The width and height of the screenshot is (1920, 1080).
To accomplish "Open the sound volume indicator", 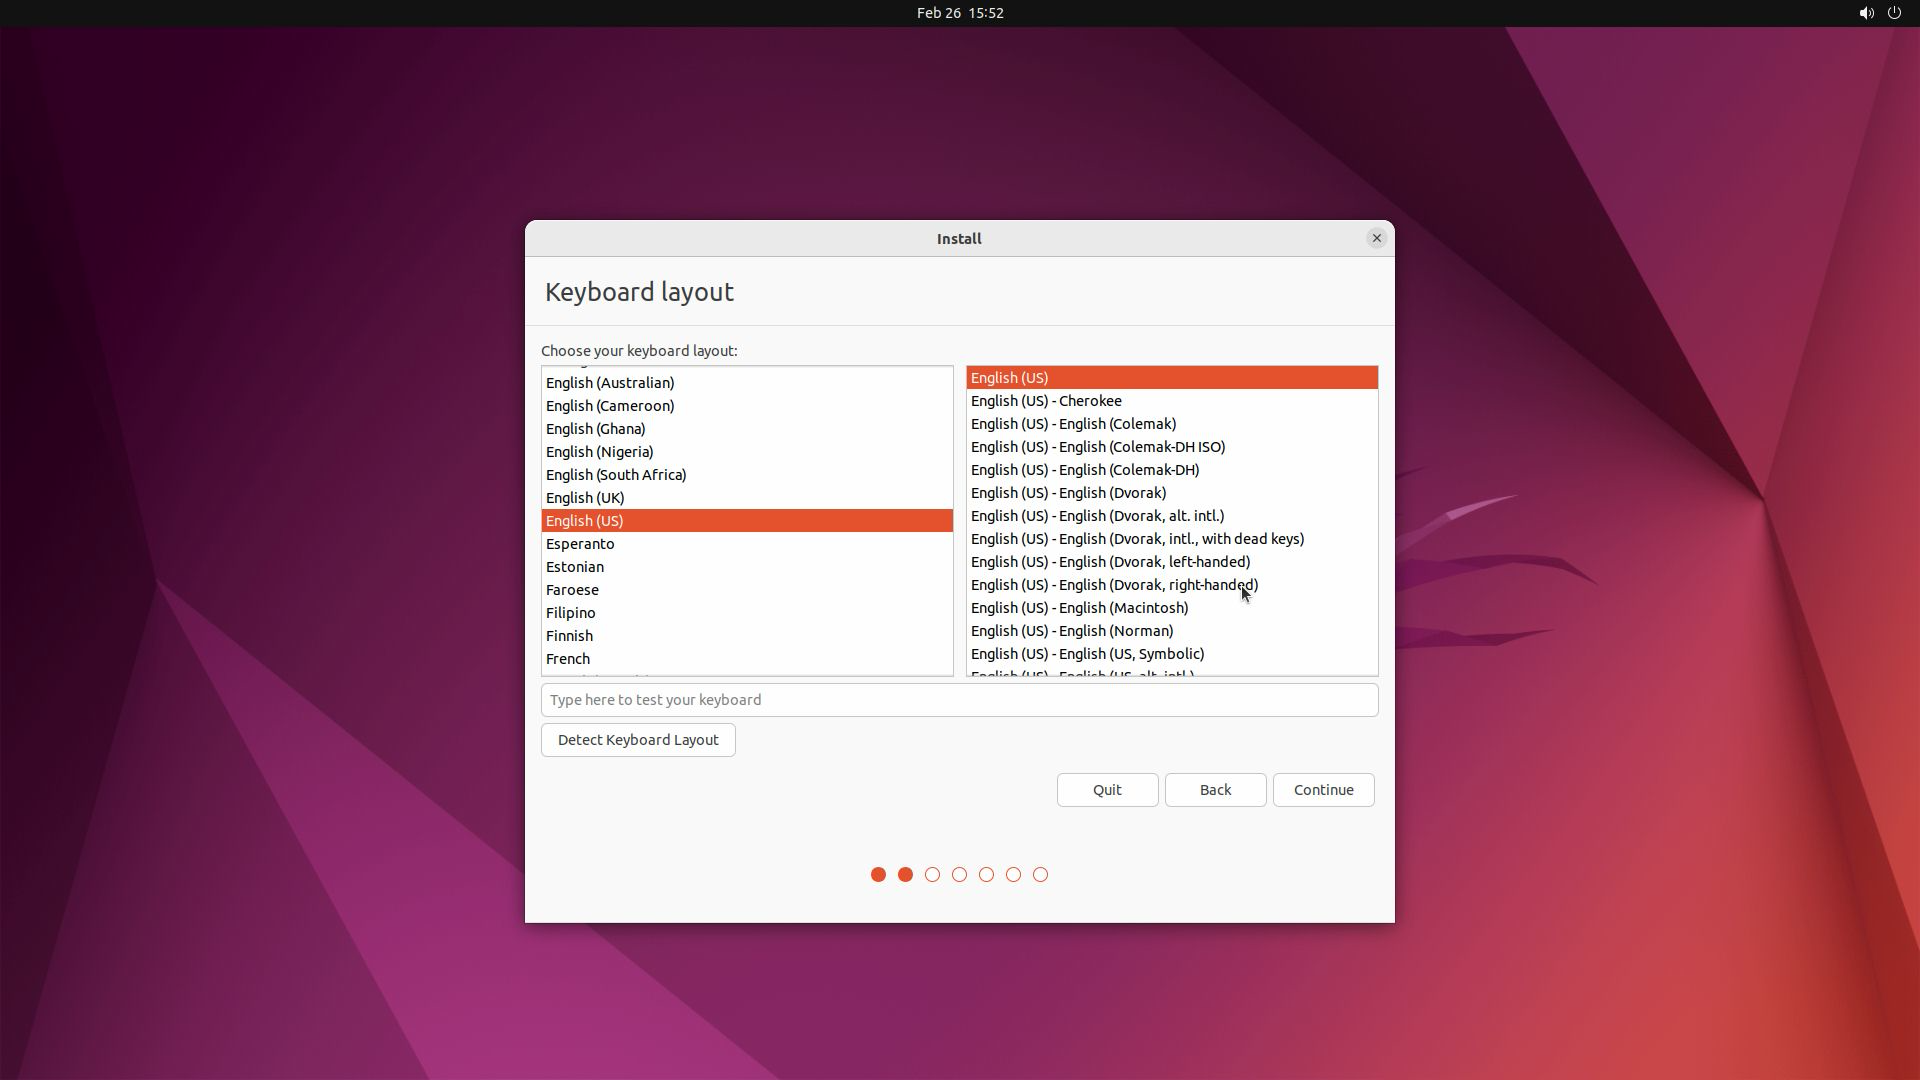I will (1866, 13).
